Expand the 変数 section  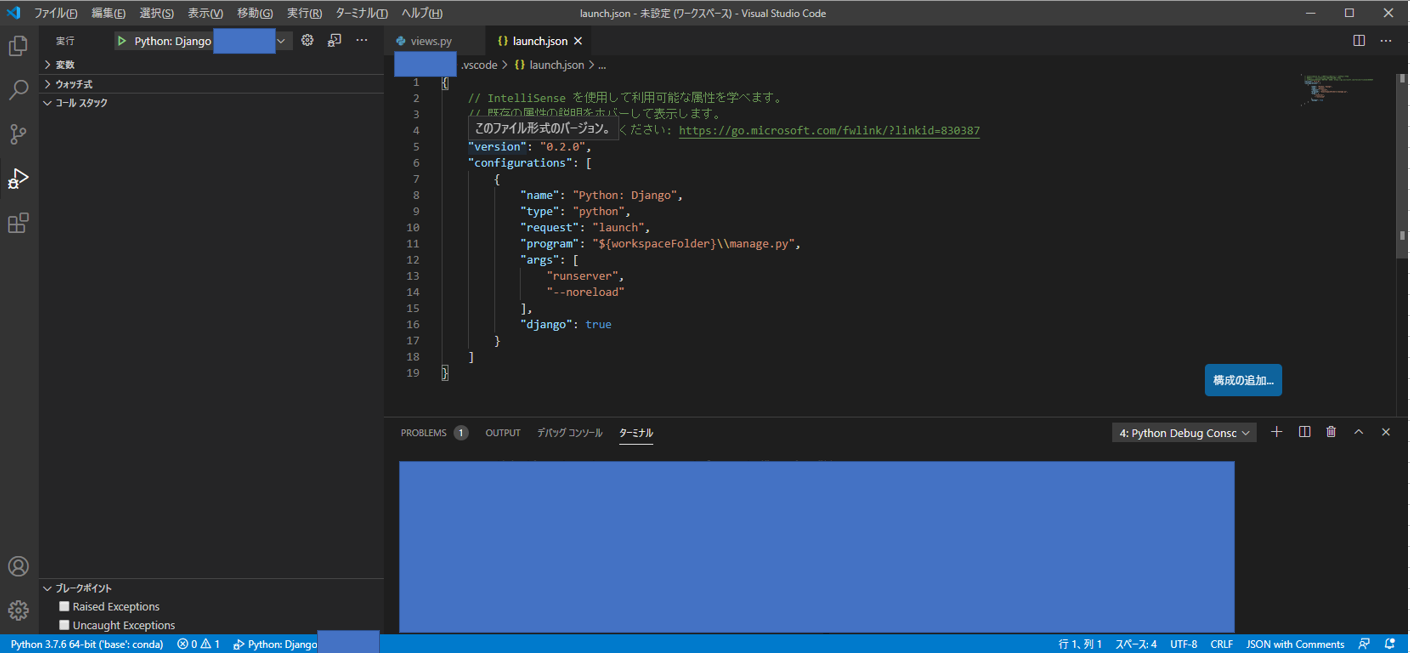coord(211,64)
